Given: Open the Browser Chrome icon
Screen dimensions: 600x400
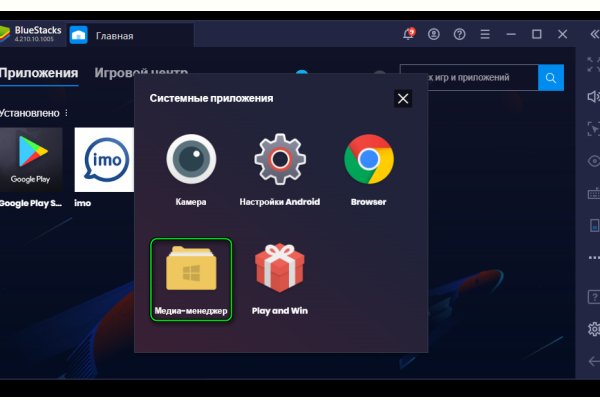Looking at the screenshot, I should 368,160.
